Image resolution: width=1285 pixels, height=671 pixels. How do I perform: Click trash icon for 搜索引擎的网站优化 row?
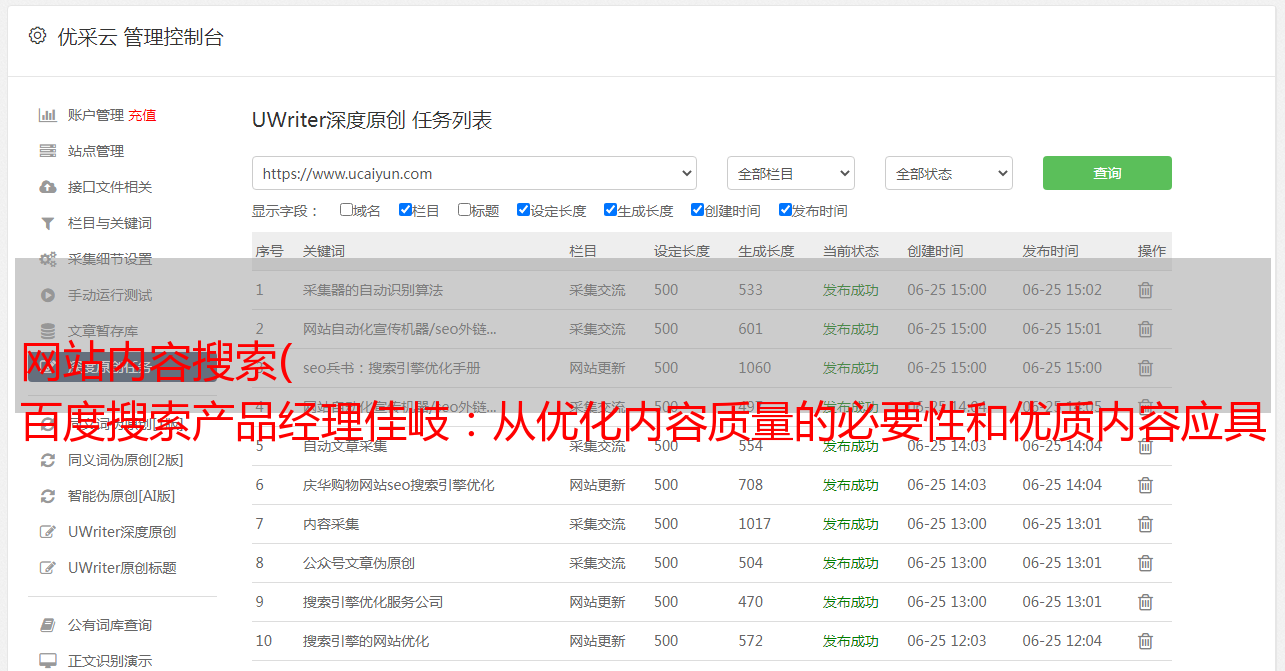tap(1145, 641)
